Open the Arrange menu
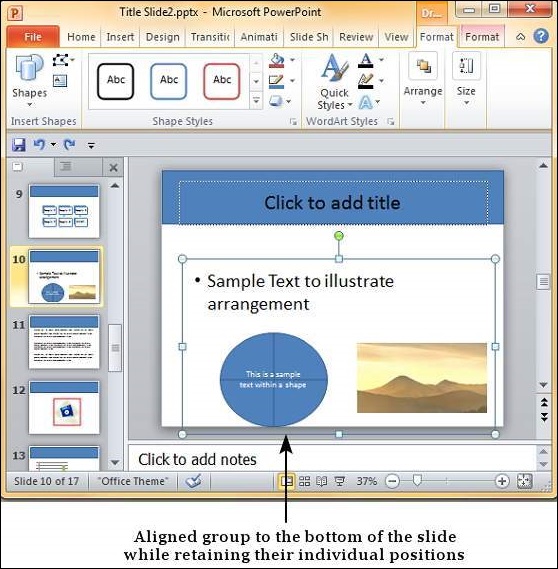Image resolution: width=558 pixels, height=569 pixels. [423, 79]
